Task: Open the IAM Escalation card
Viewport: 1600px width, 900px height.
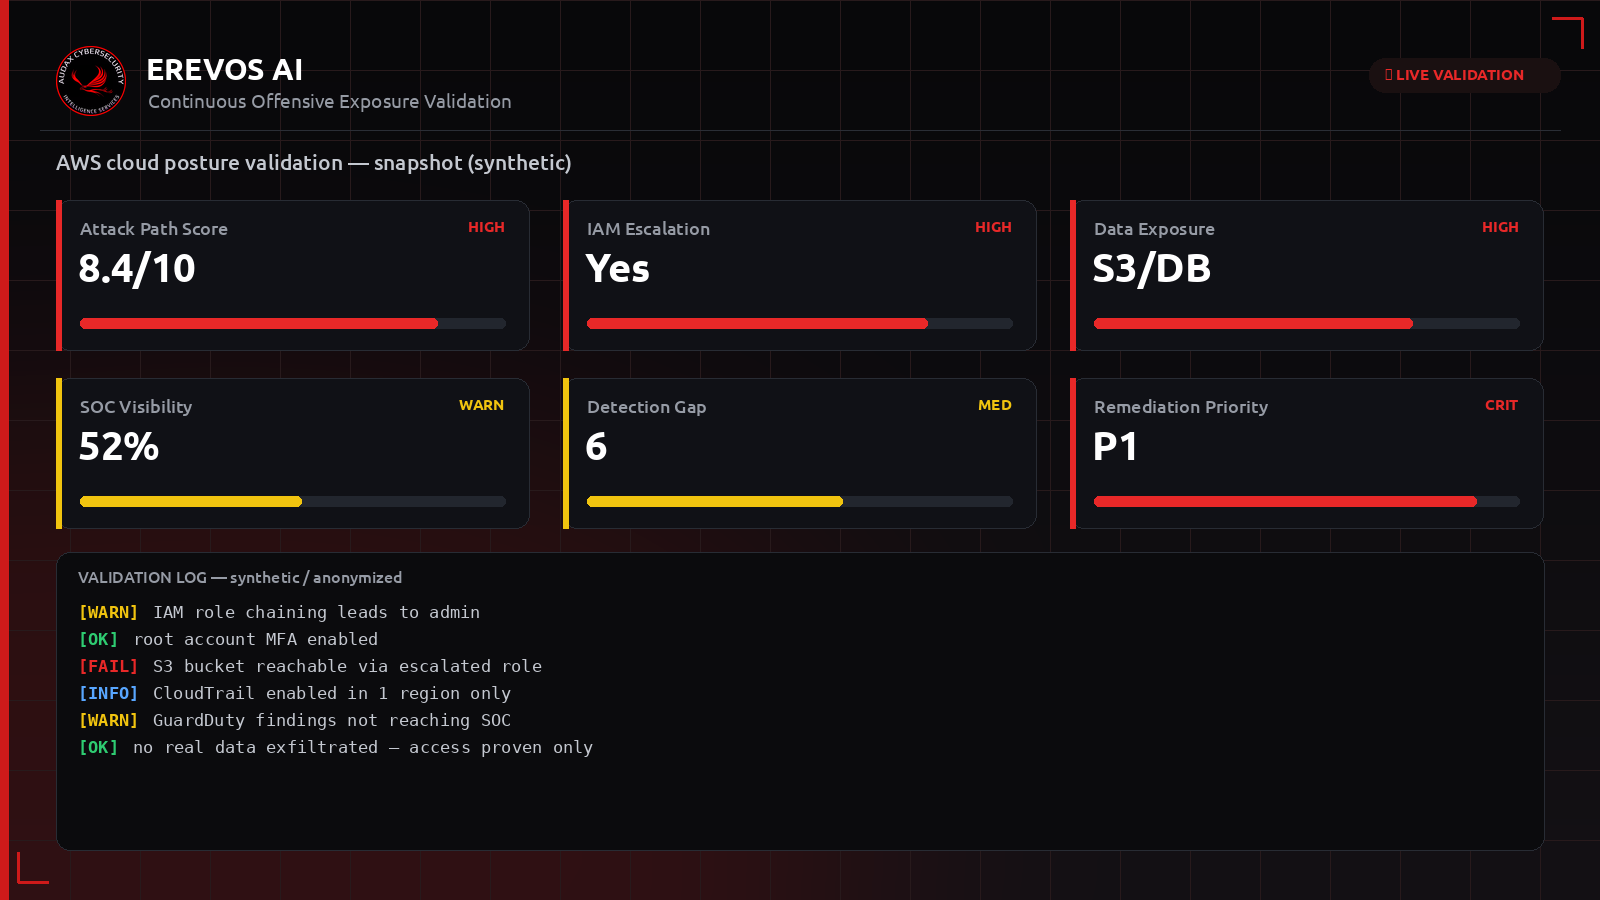Action: pyautogui.click(x=800, y=275)
